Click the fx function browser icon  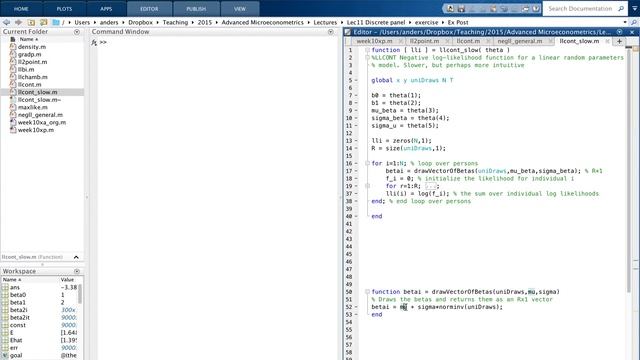(x=94, y=42)
